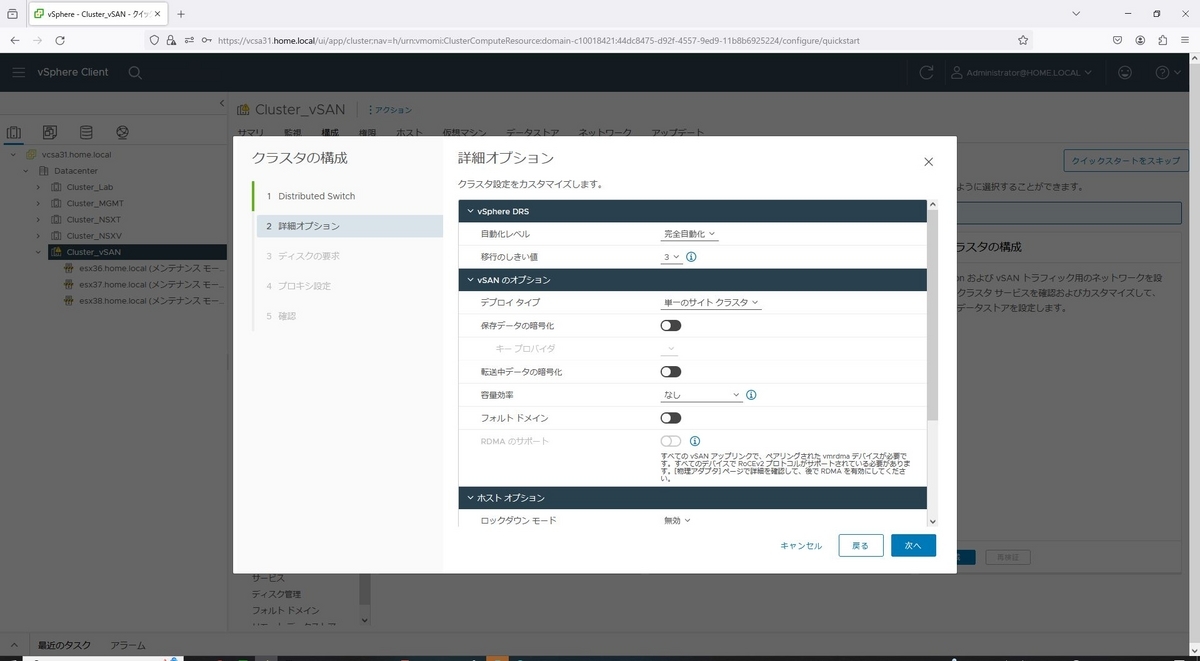Expand the Cluster_MGMT tree node

tap(39, 203)
